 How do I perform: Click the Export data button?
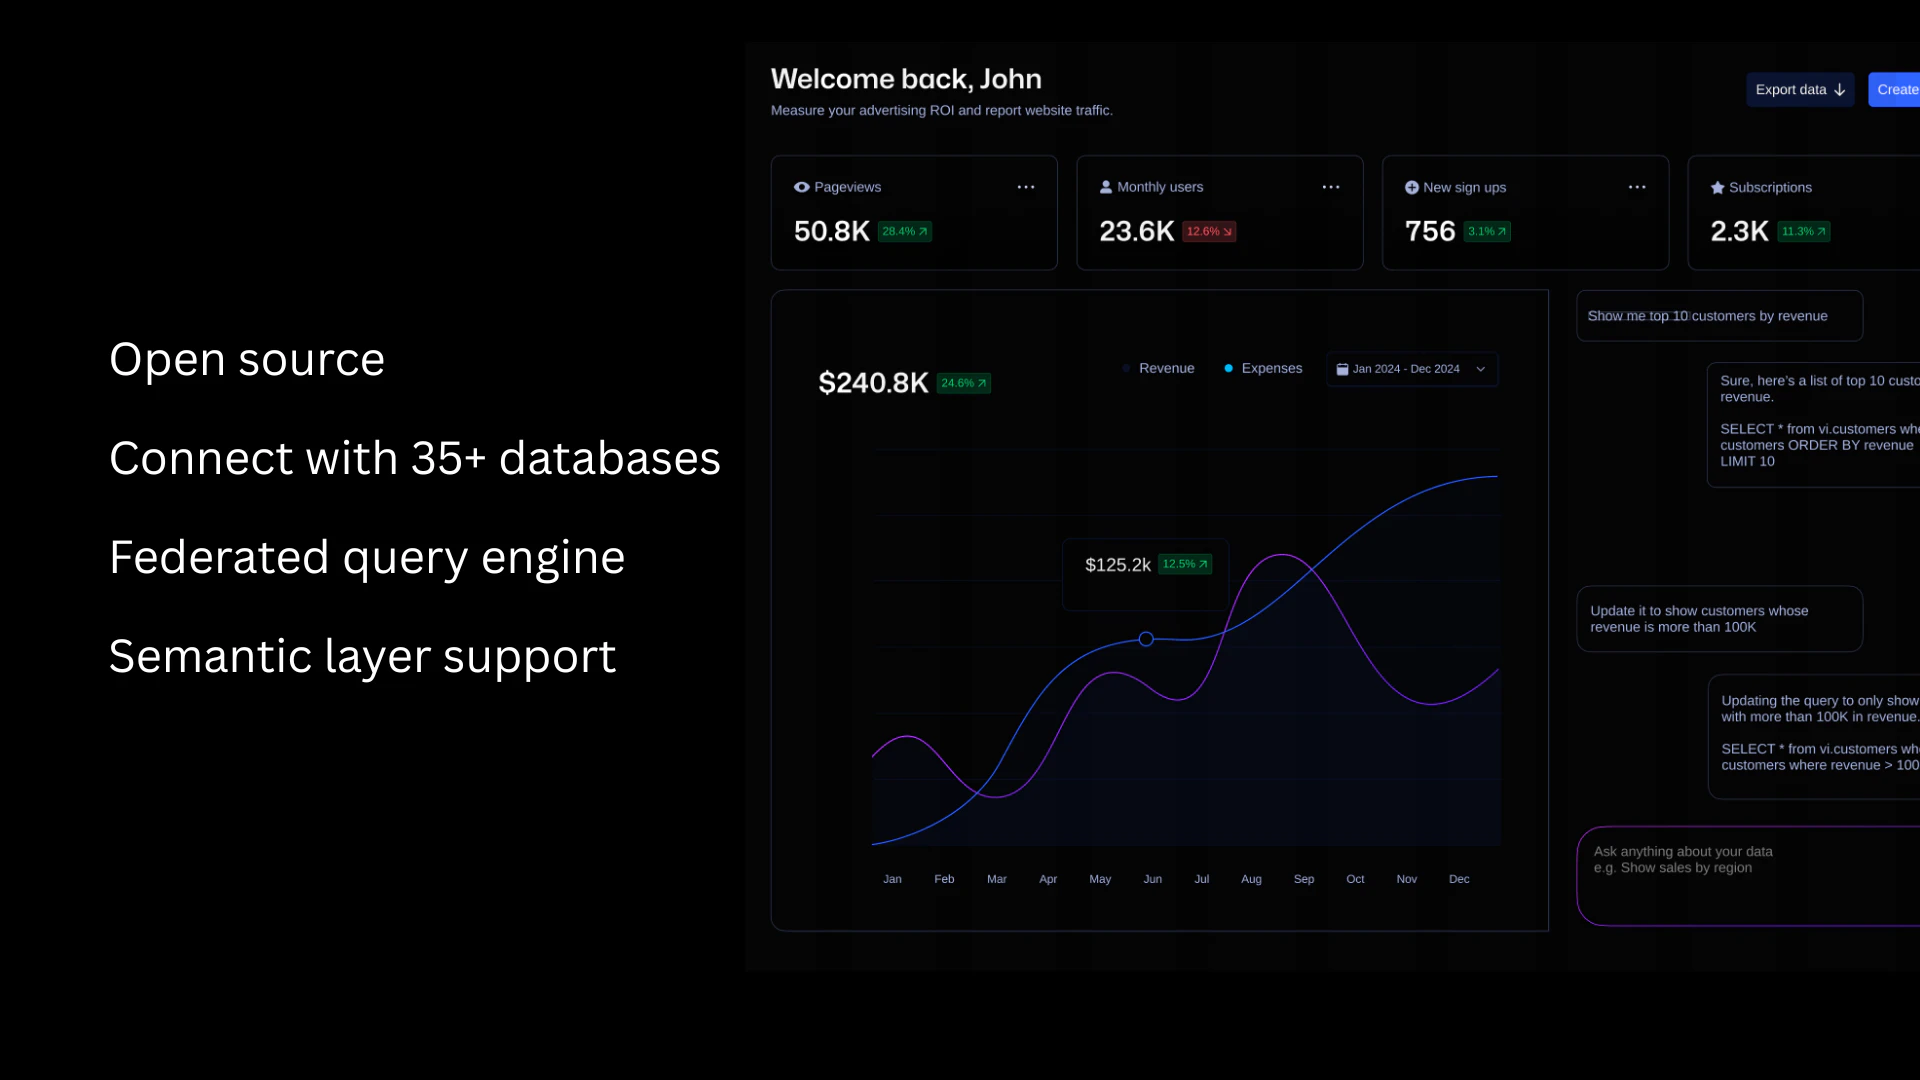(x=1799, y=89)
